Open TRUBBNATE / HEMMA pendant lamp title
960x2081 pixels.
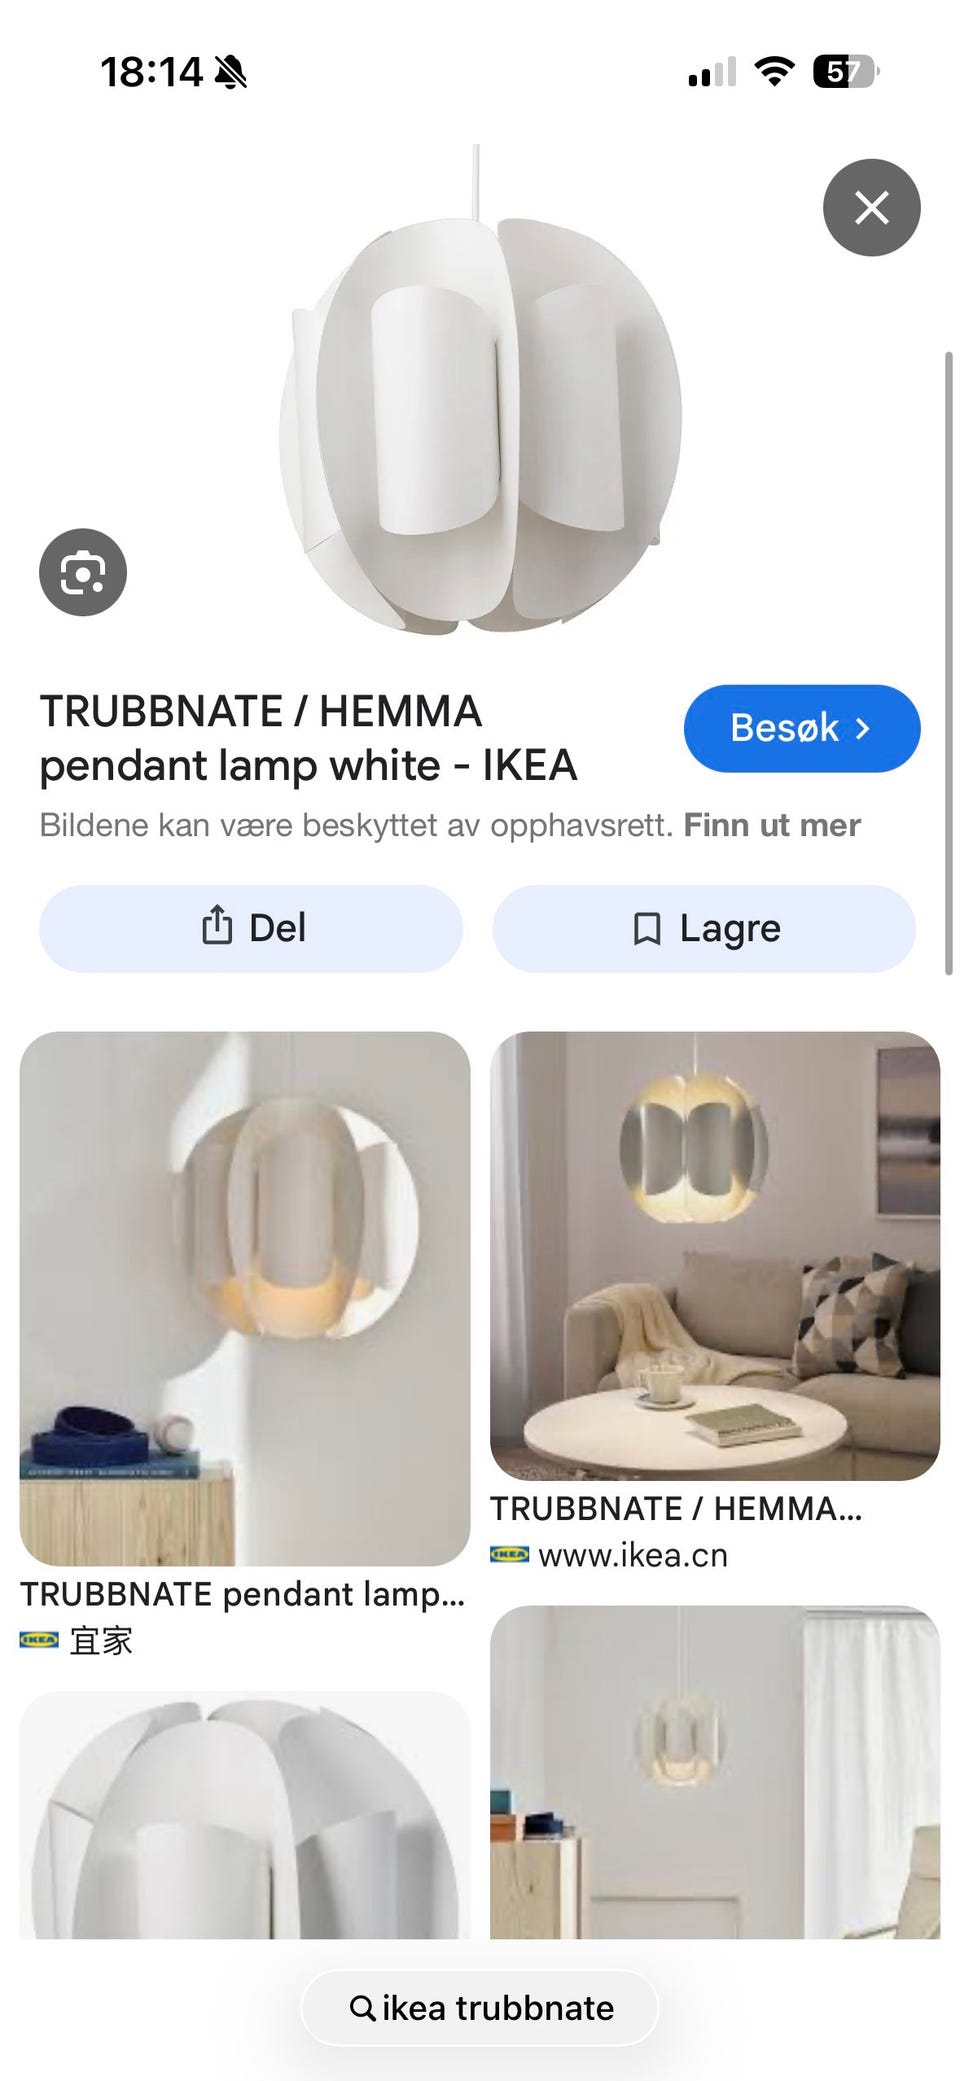(308, 738)
